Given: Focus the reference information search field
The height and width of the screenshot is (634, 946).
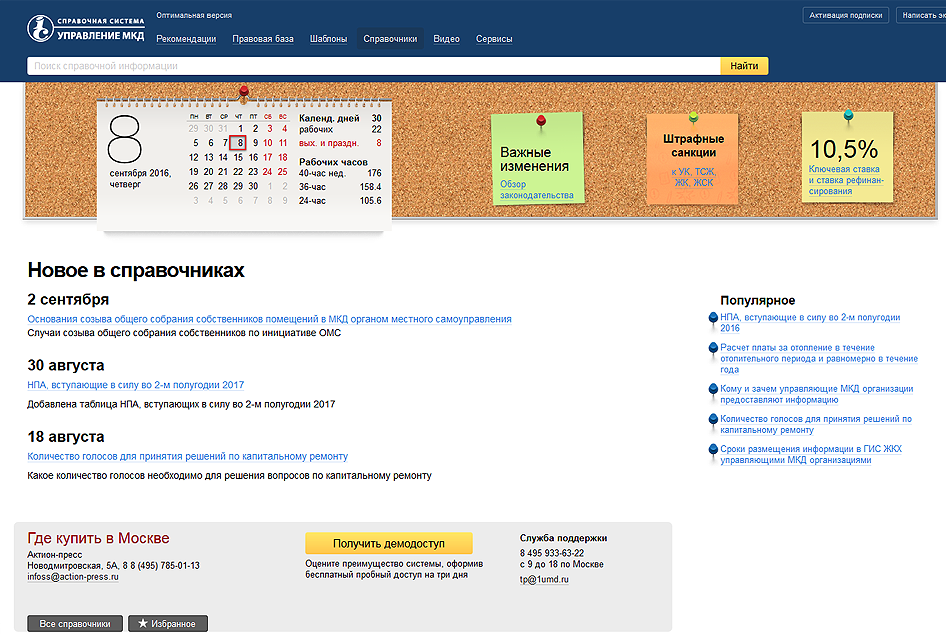Looking at the screenshot, I should click(x=372, y=66).
